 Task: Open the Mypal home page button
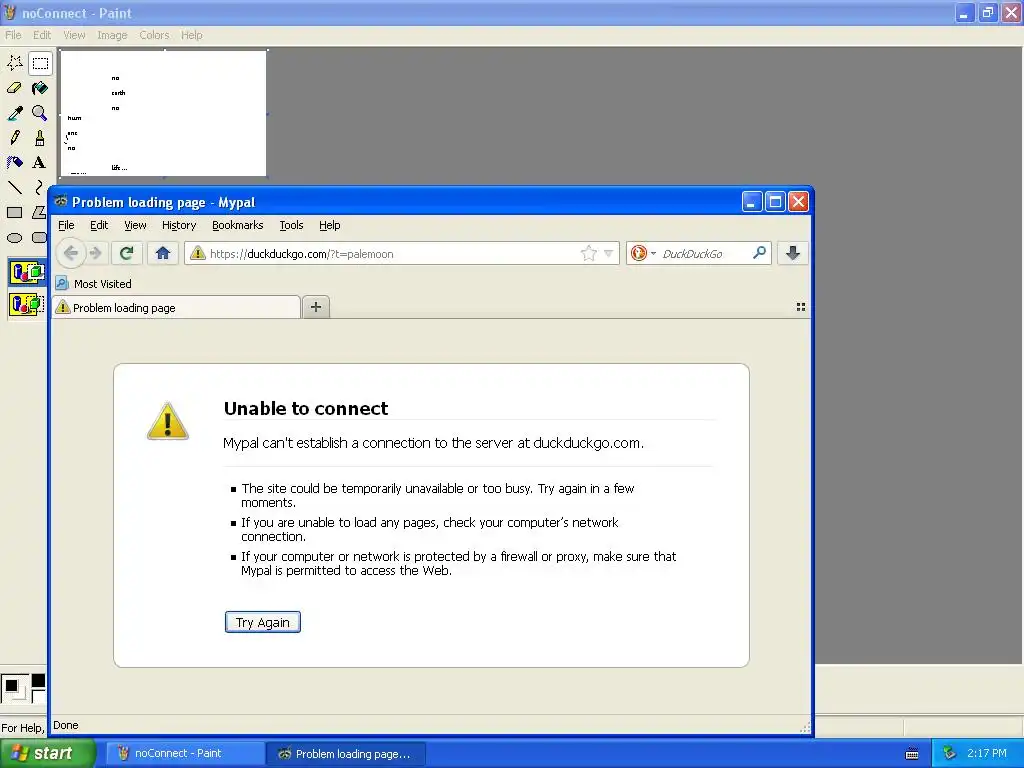(x=163, y=253)
